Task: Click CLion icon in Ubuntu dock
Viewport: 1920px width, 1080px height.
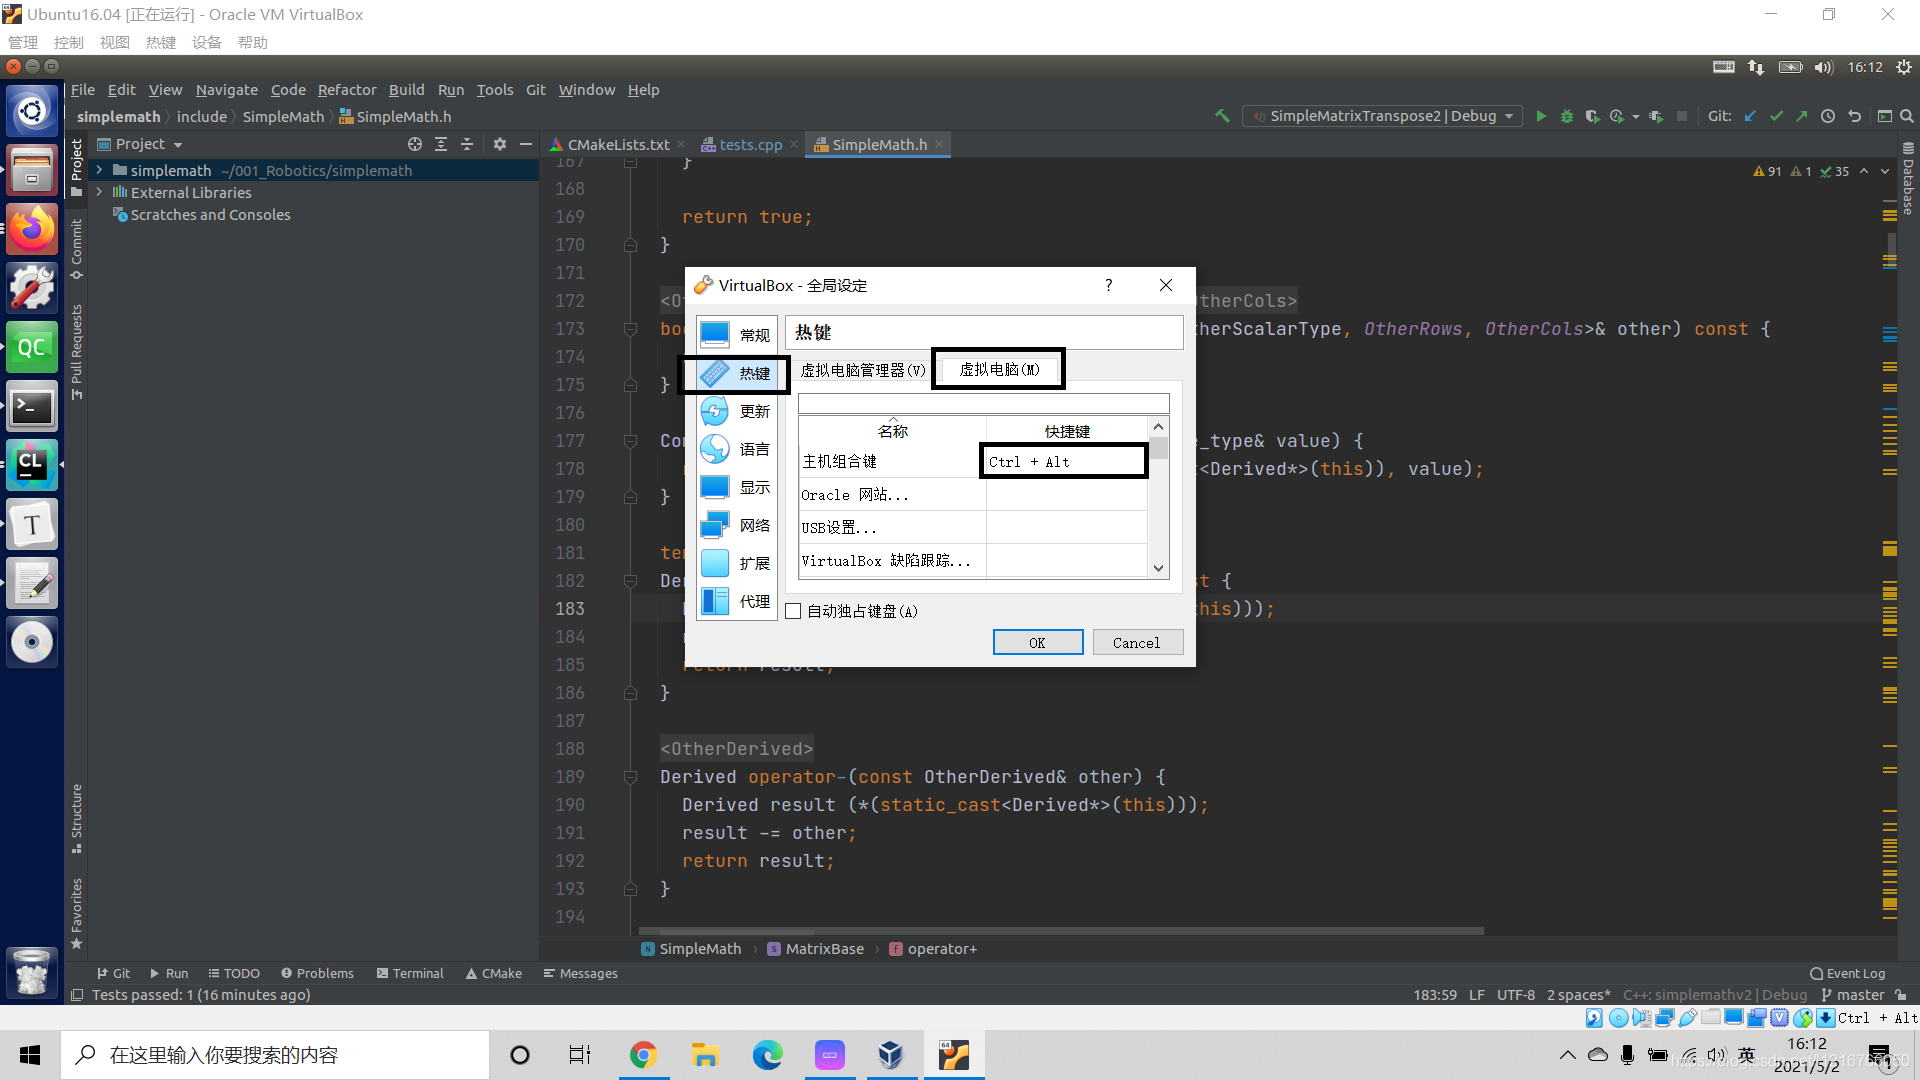Action: click(x=32, y=465)
